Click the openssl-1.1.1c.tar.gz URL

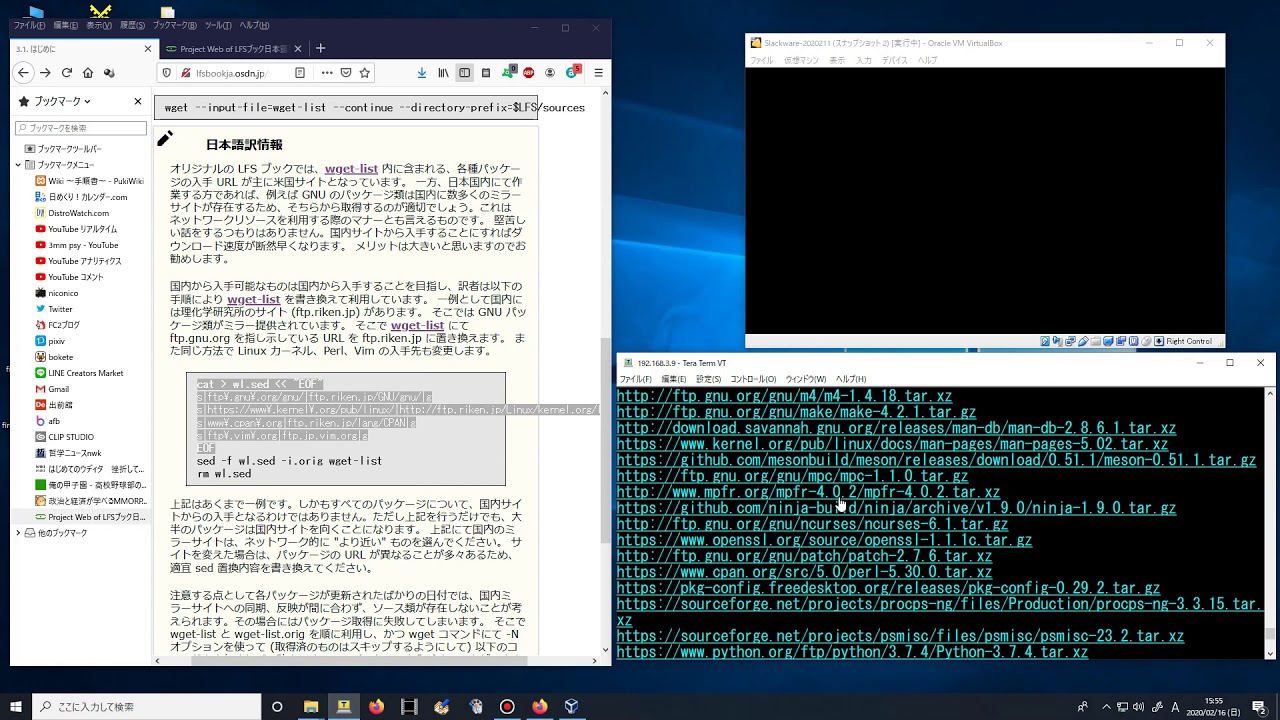[824, 540]
